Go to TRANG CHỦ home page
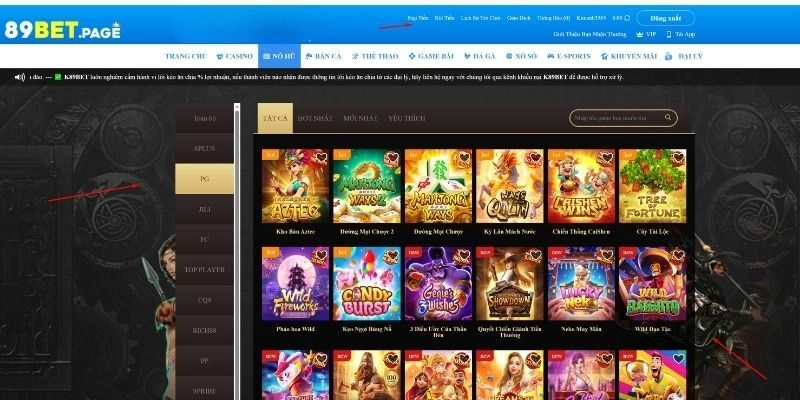800x400 pixels. tap(186, 56)
